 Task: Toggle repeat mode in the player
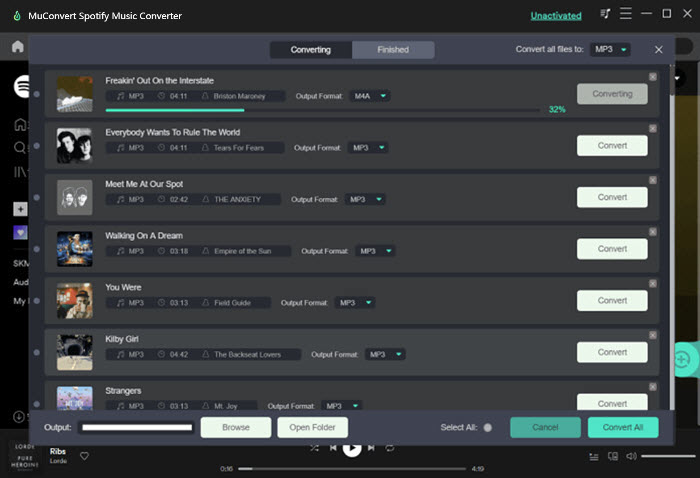coord(389,448)
